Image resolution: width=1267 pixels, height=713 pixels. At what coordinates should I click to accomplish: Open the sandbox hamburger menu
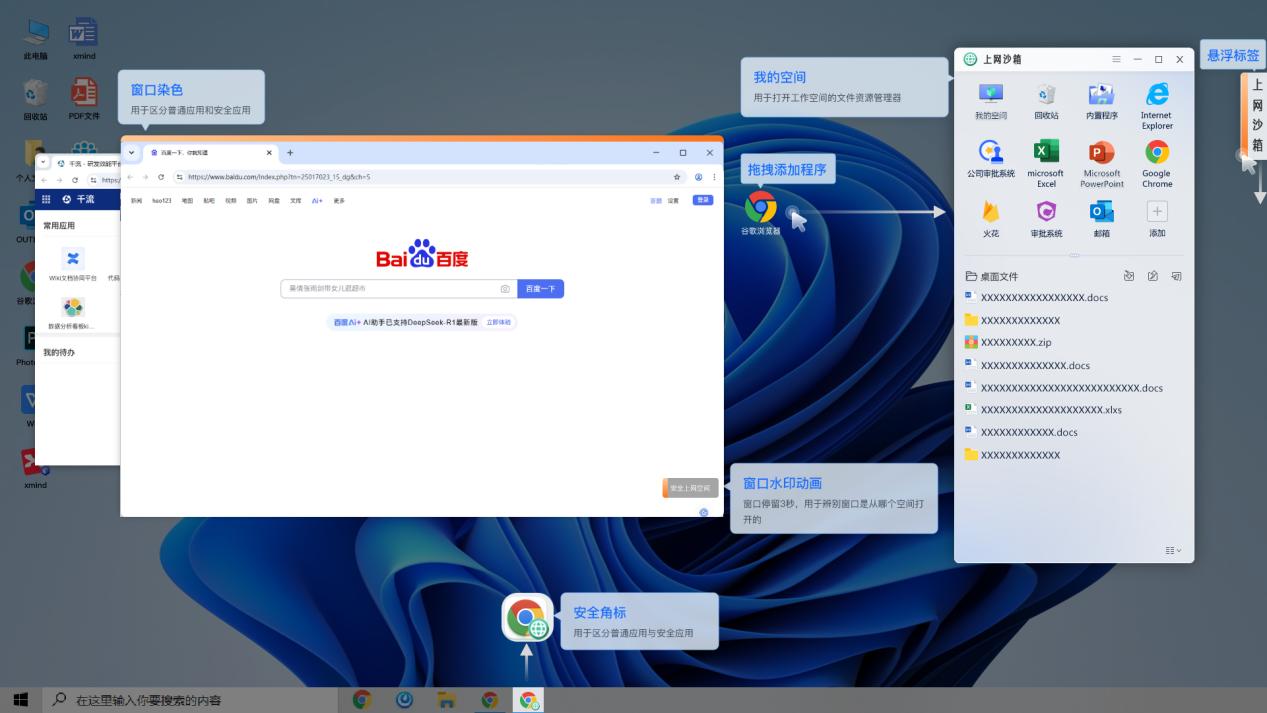click(x=1116, y=60)
